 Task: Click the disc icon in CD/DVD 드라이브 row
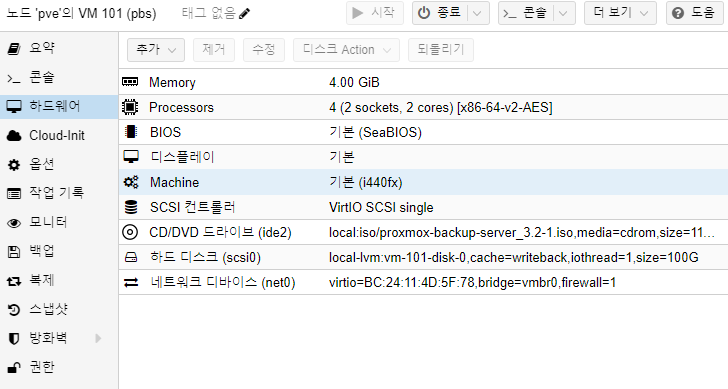(130, 232)
